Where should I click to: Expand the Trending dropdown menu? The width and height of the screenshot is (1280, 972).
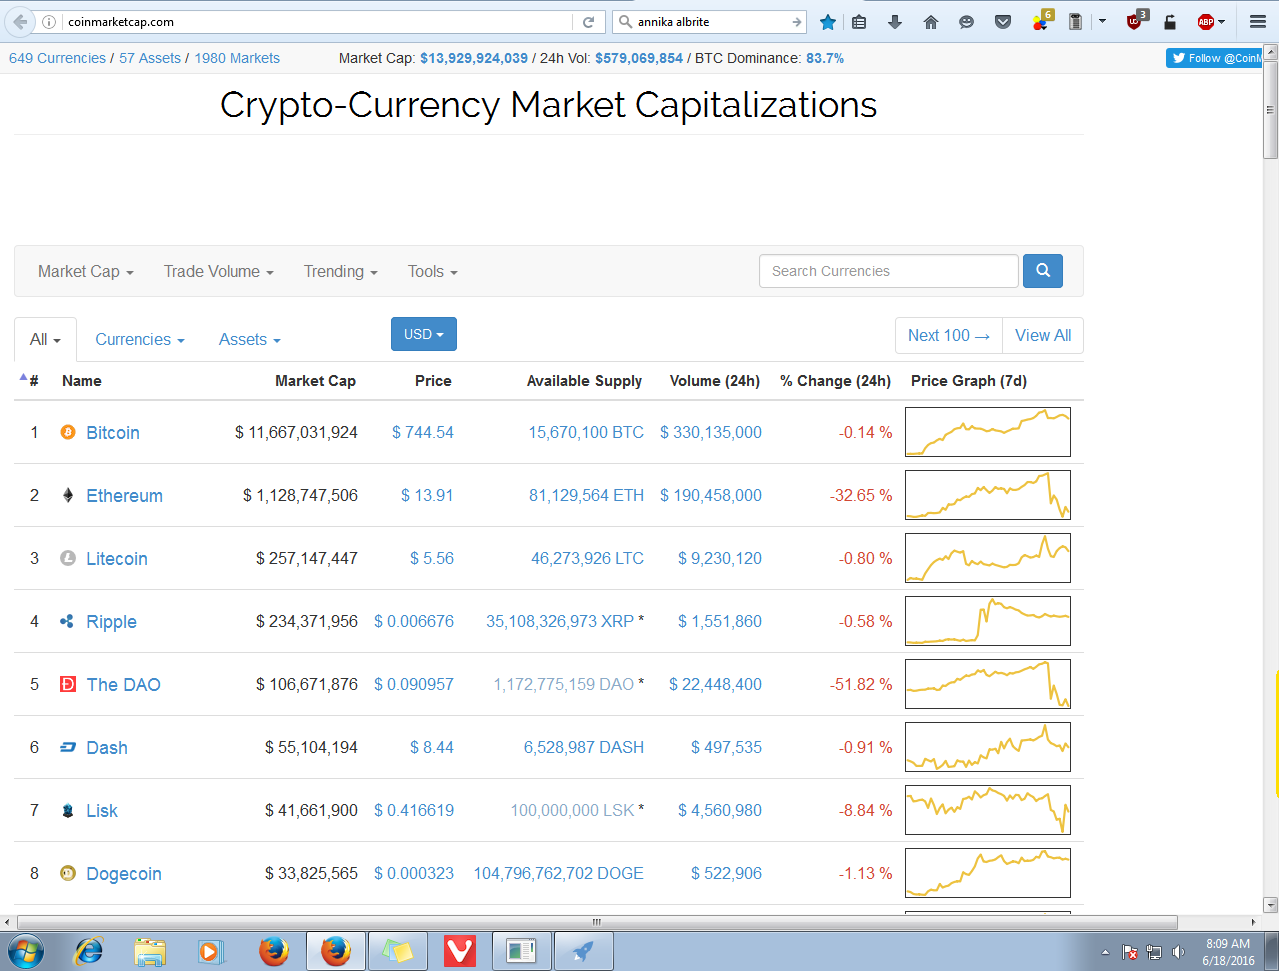tap(341, 271)
